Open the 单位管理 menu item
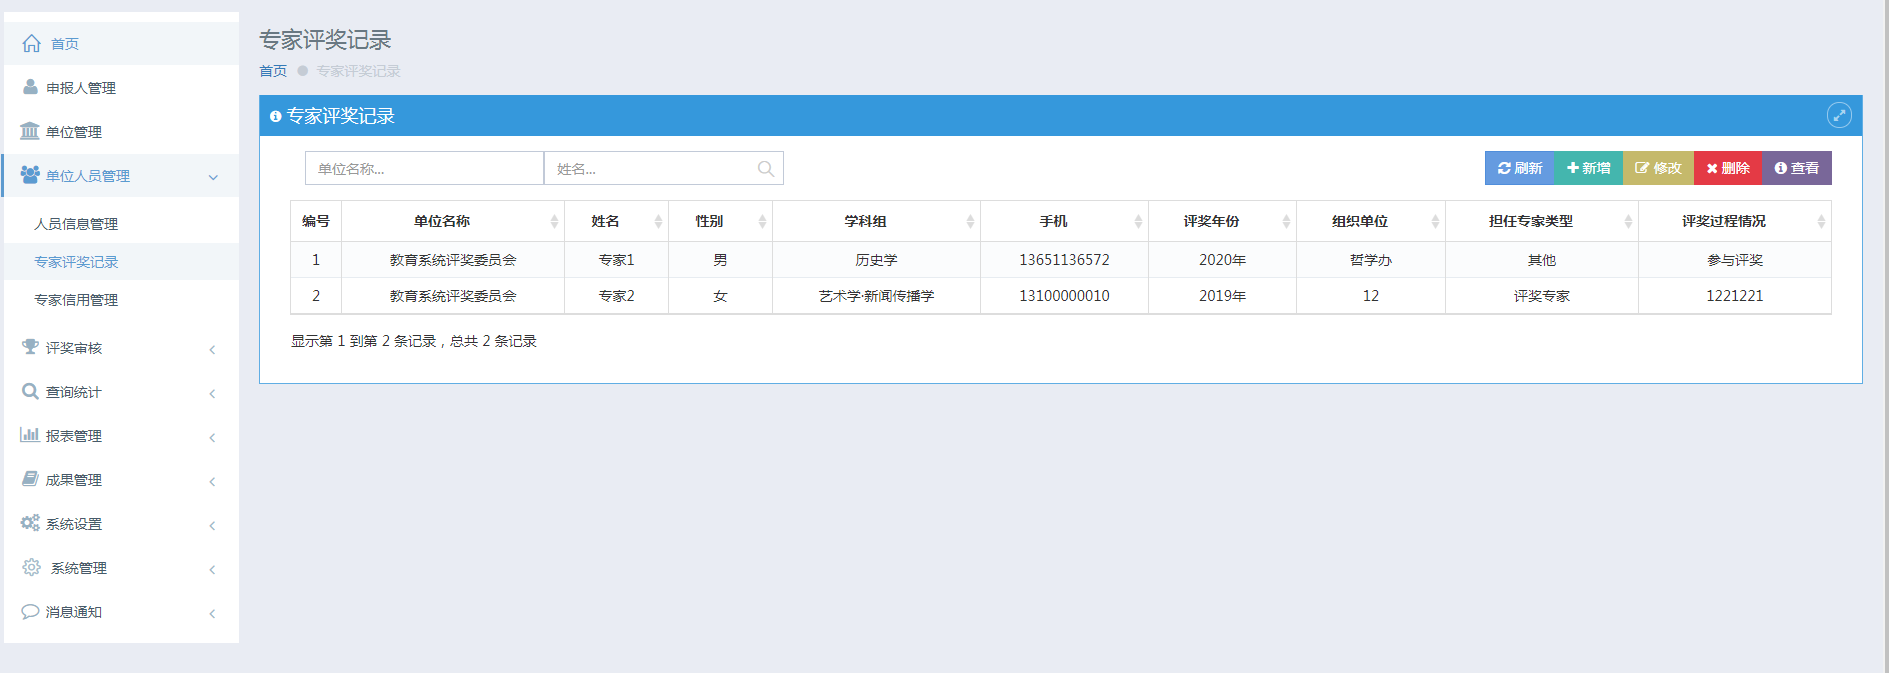The image size is (1889, 673). click(x=121, y=131)
